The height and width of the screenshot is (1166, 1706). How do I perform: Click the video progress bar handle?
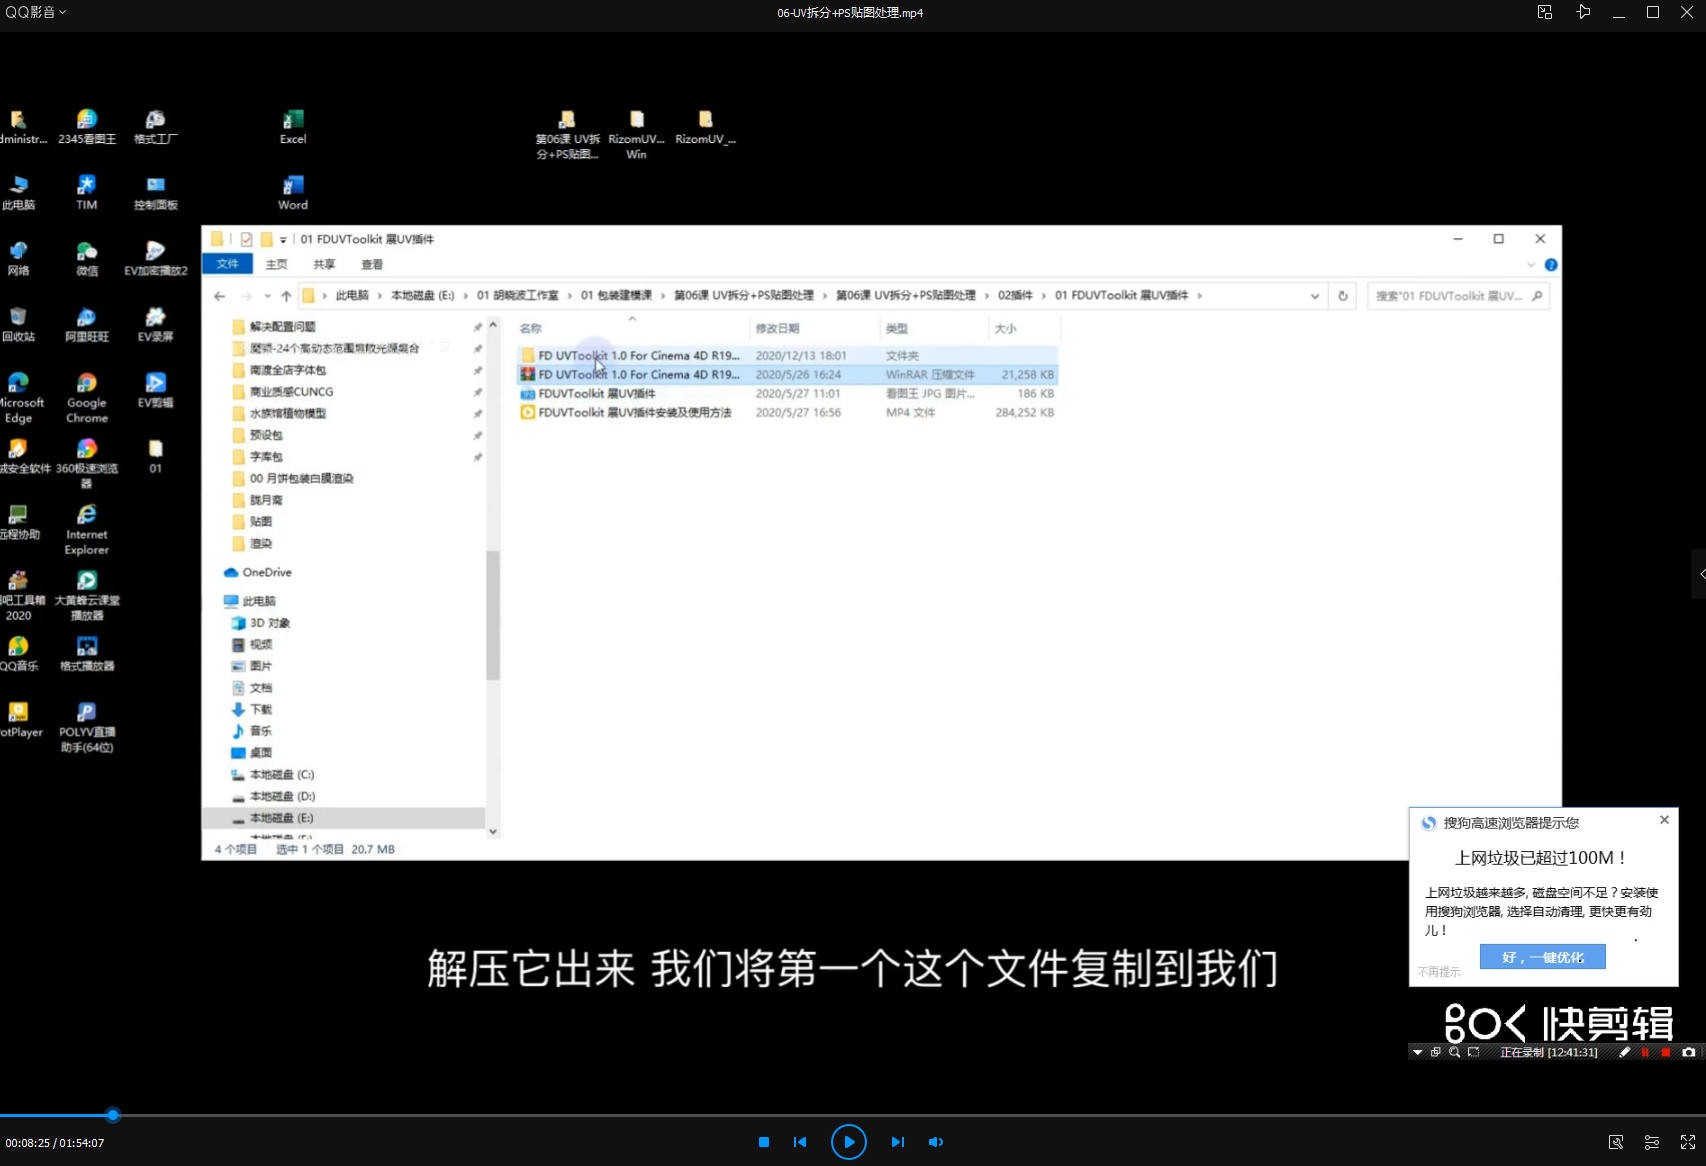click(x=113, y=1115)
